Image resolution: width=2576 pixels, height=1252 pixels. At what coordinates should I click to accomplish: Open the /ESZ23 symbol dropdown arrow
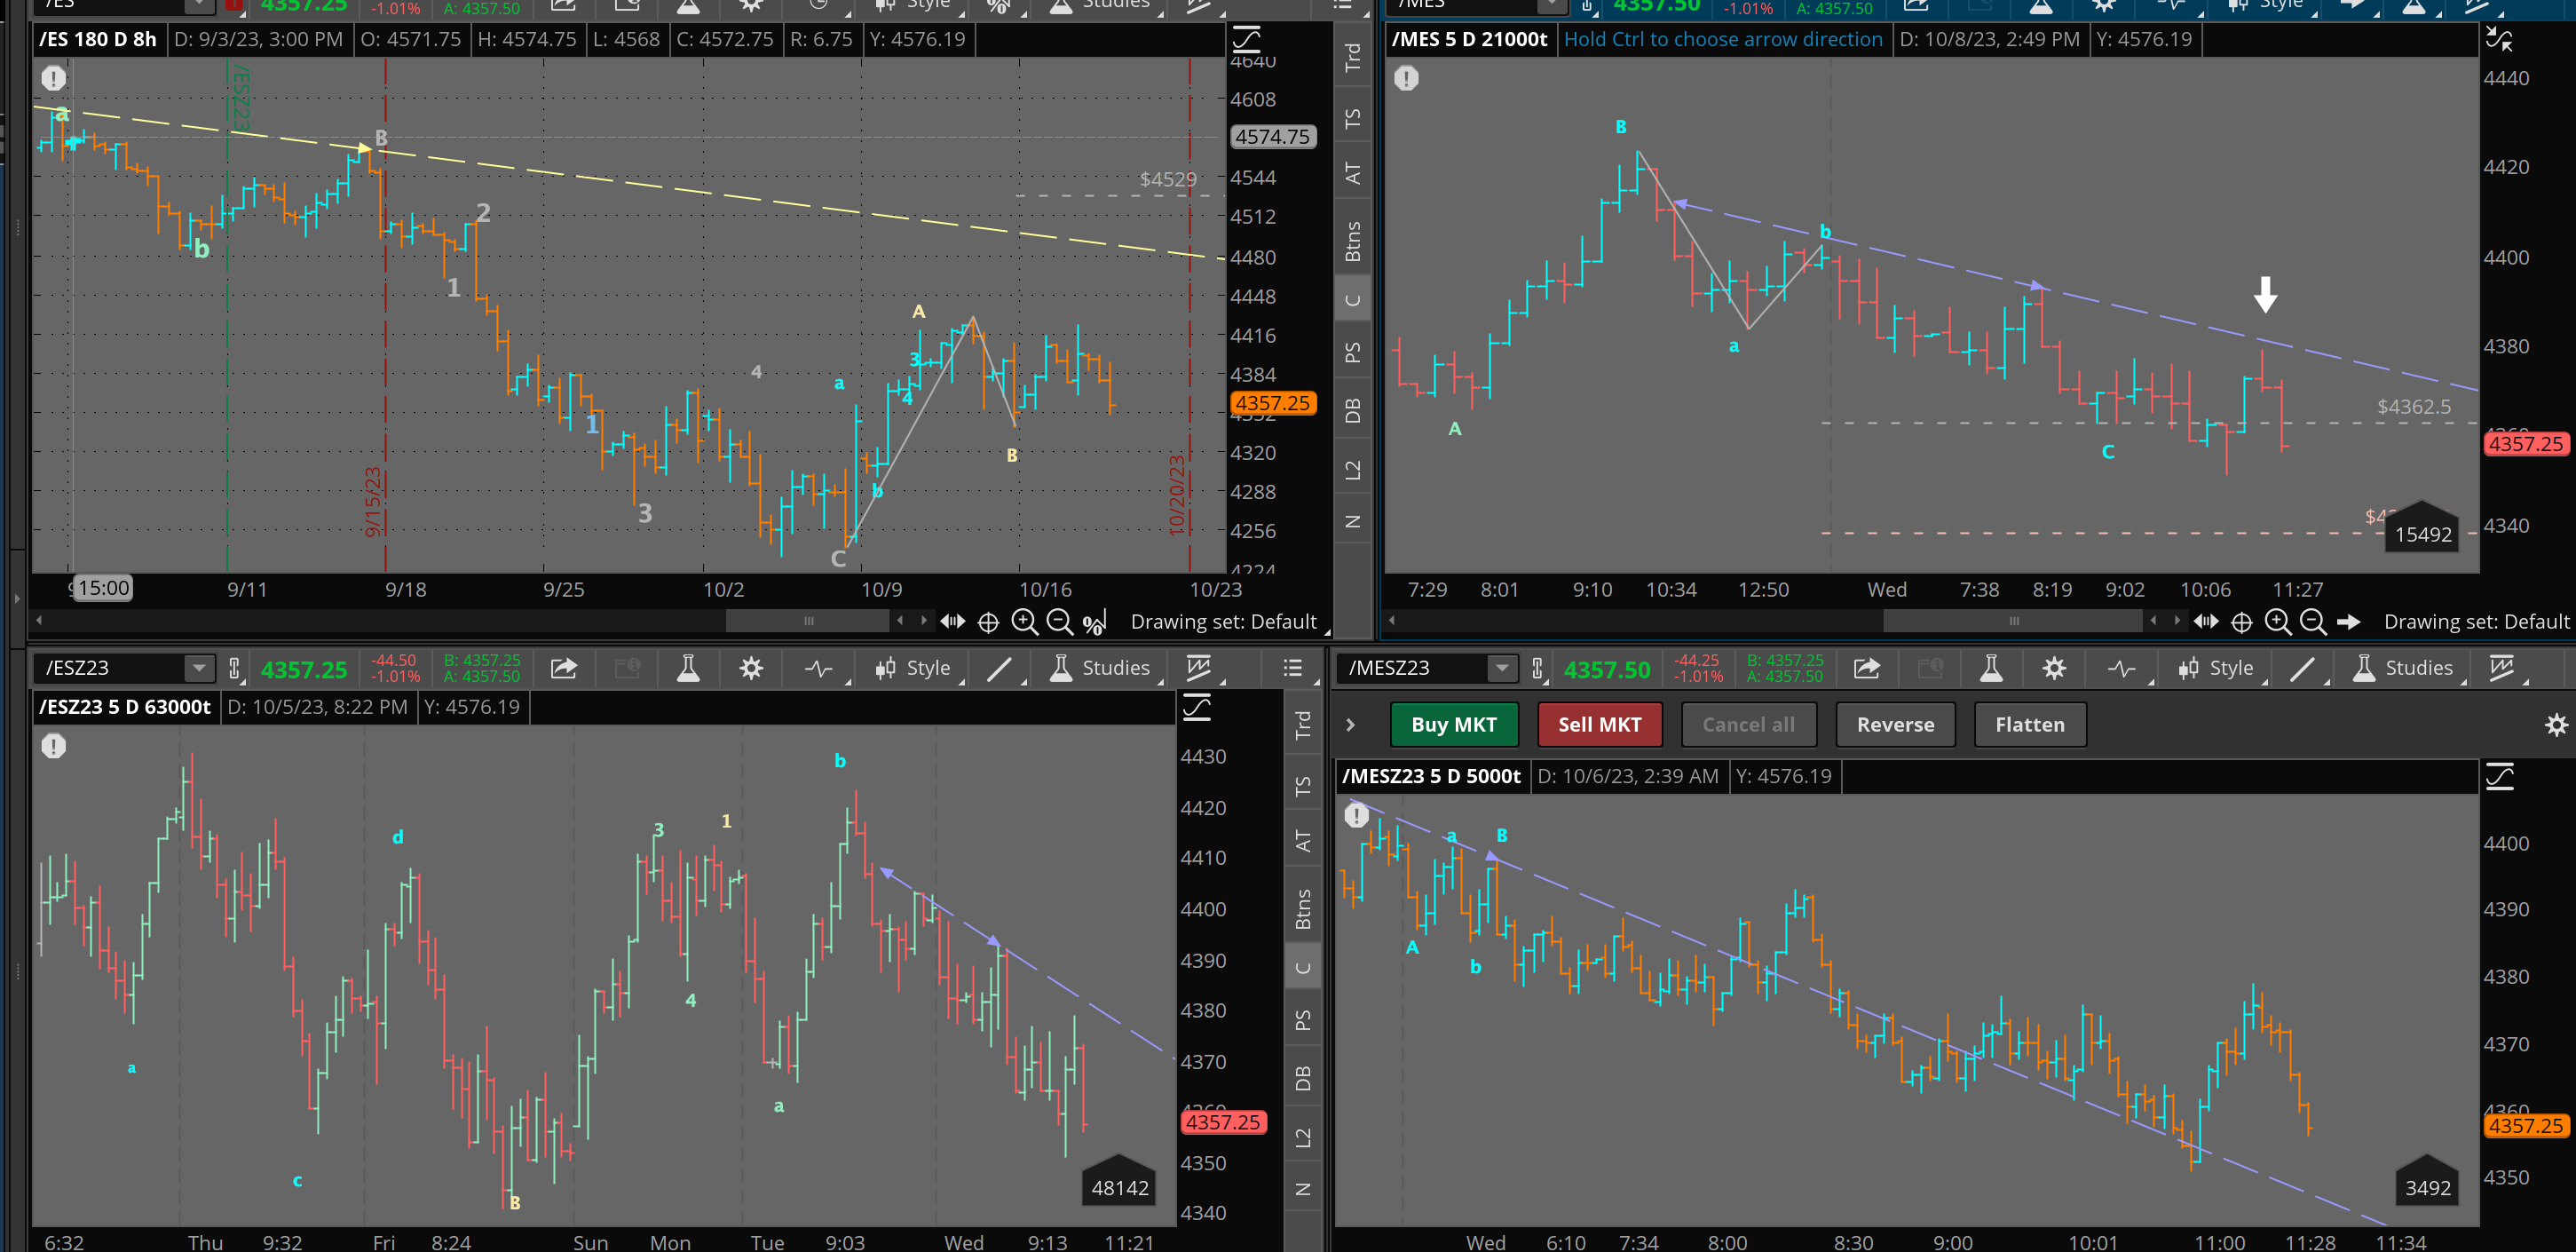pyautogui.click(x=199, y=668)
